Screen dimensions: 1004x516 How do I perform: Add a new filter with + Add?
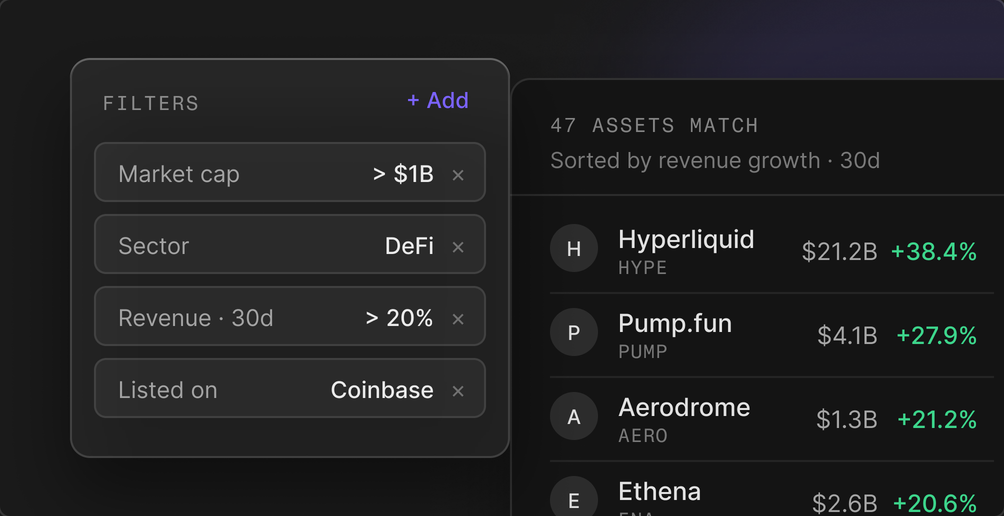(x=438, y=101)
